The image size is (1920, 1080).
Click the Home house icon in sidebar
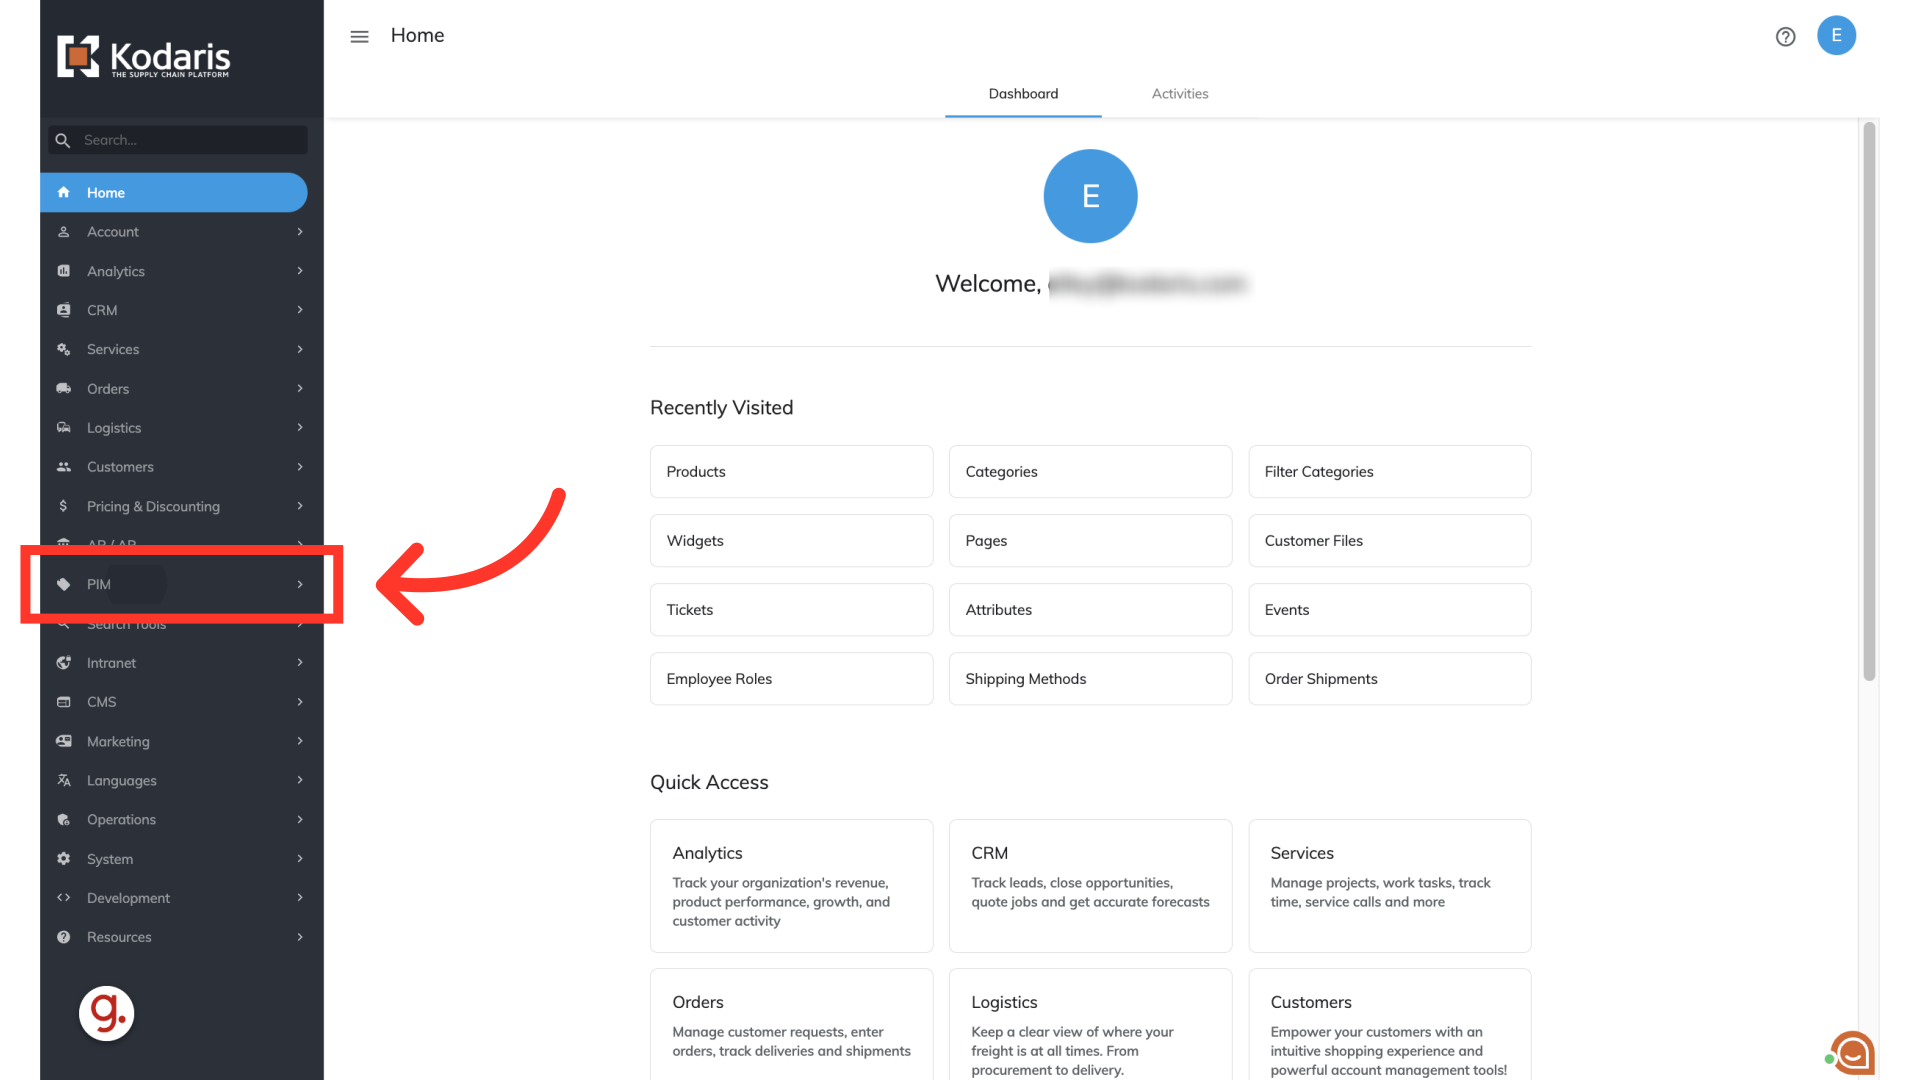[x=64, y=192]
